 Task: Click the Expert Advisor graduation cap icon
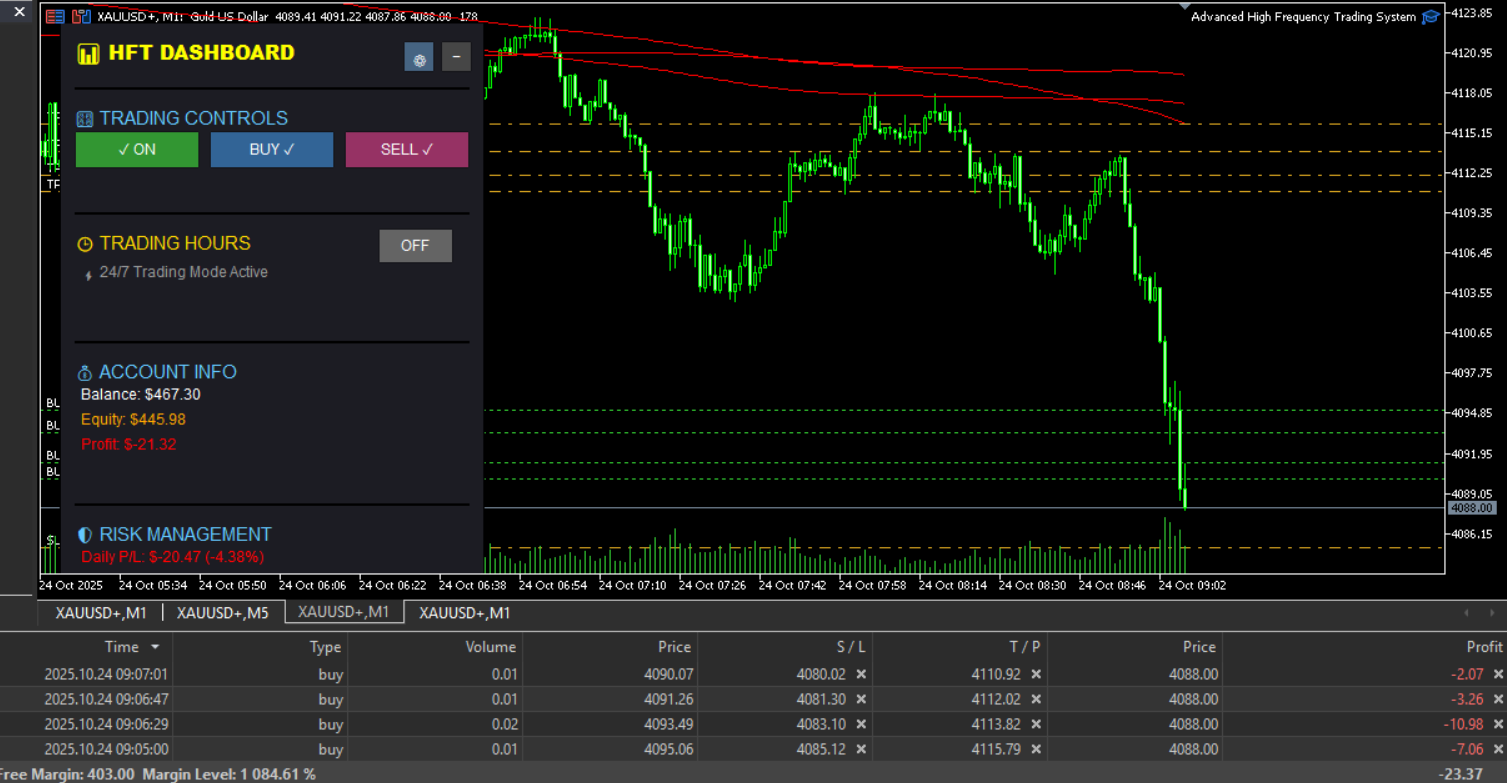click(x=1431, y=17)
